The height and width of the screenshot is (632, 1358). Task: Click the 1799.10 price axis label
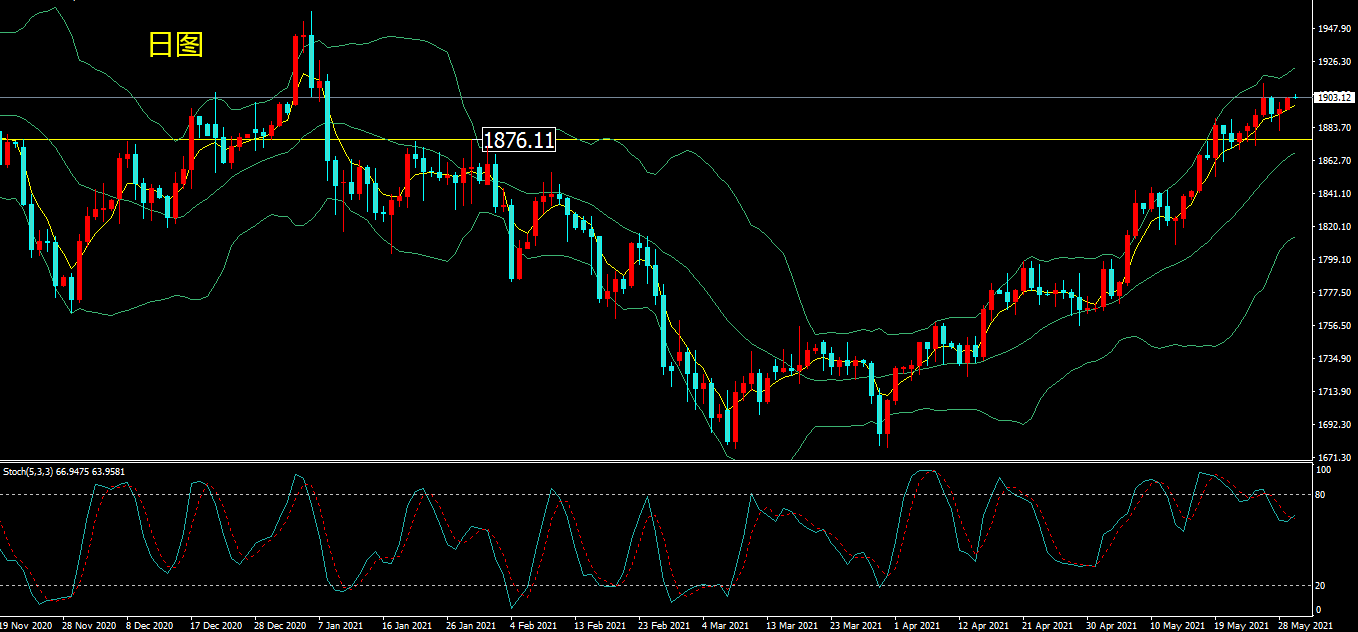pos(1336,260)
